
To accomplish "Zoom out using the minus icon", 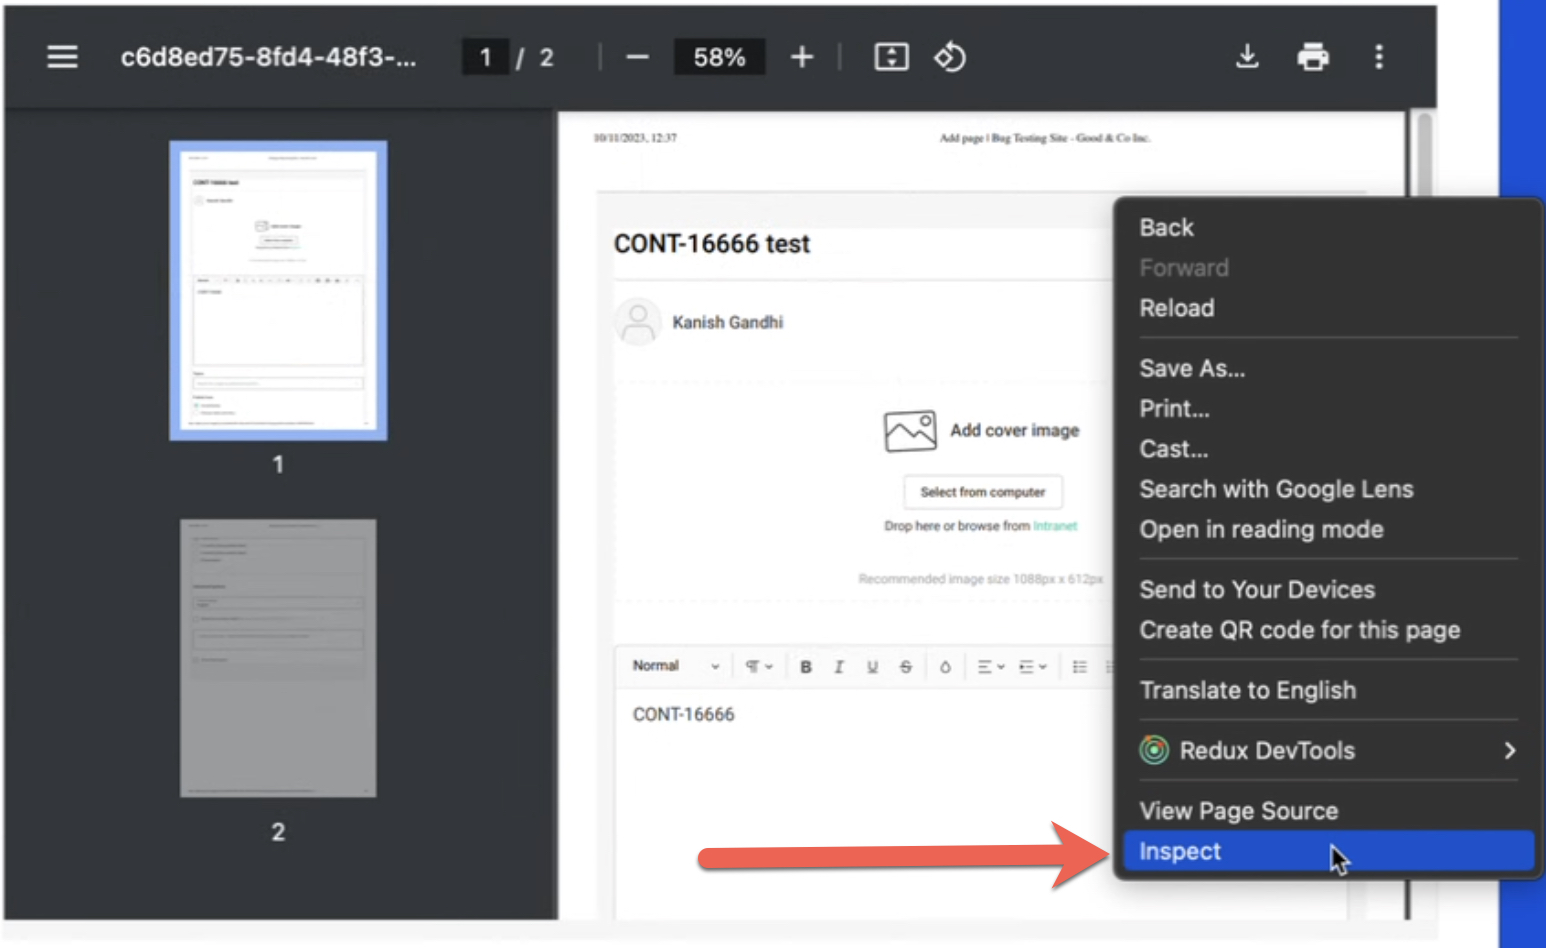I will click(637, 57).
